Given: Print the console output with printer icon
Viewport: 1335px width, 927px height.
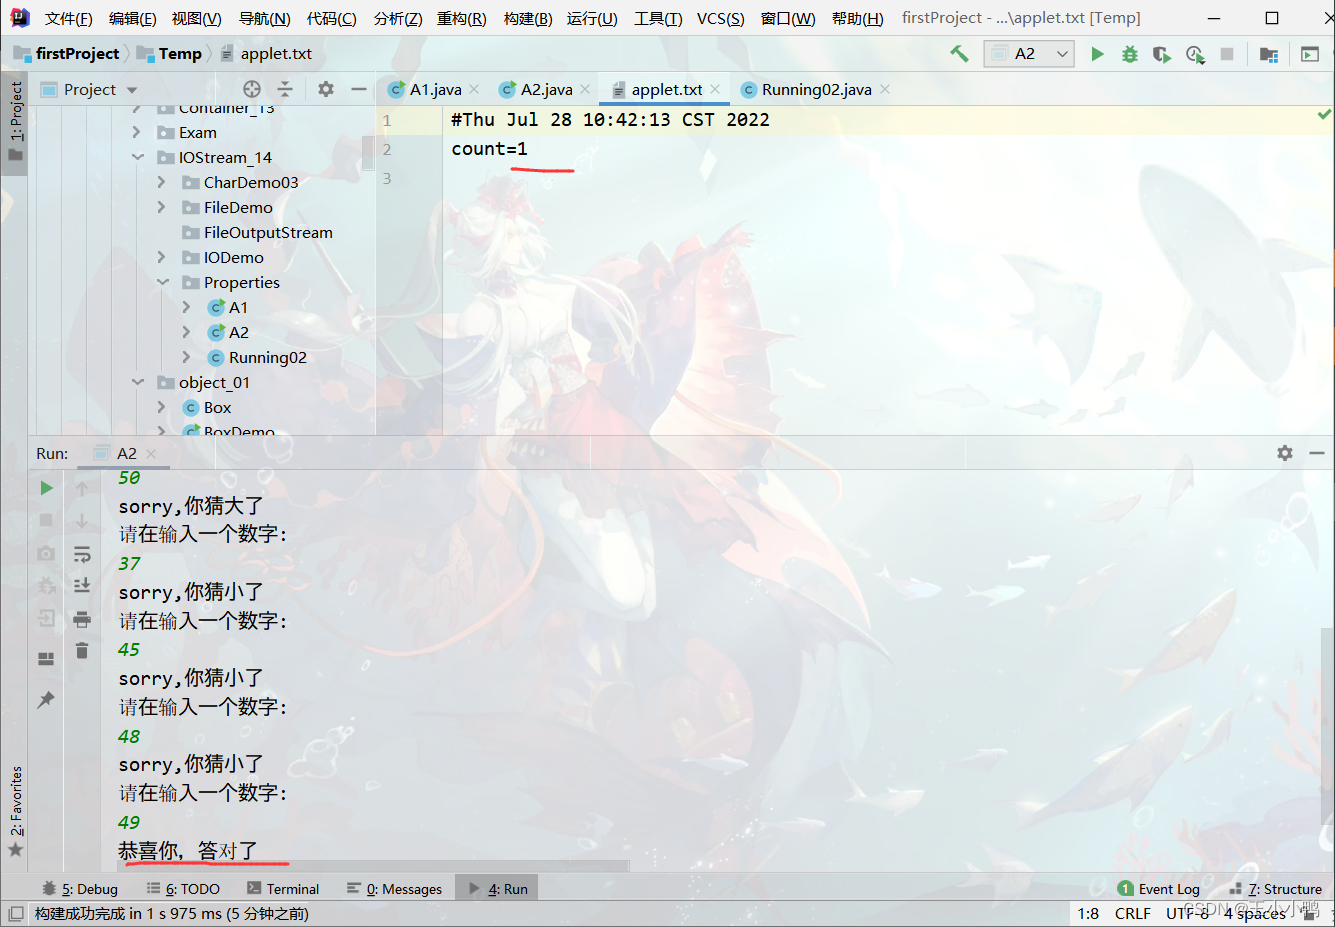Looking at the screenshot, I should point(82,620).
